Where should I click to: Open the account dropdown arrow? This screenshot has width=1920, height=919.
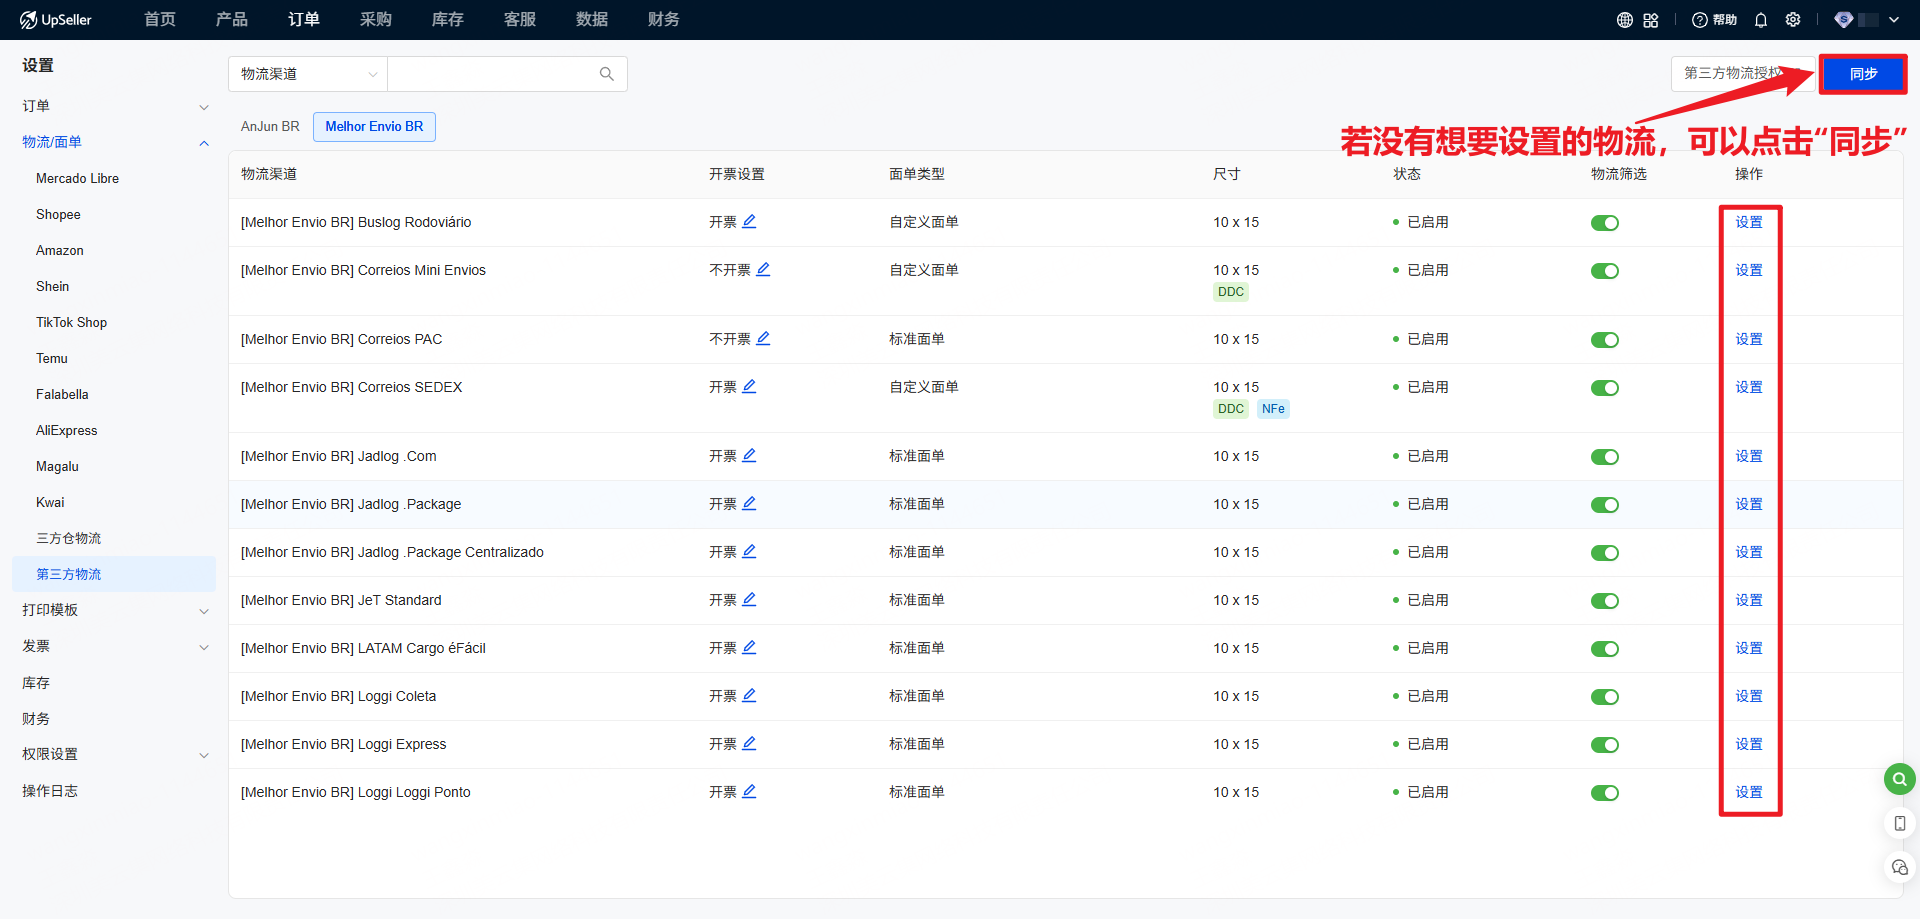1894,20
